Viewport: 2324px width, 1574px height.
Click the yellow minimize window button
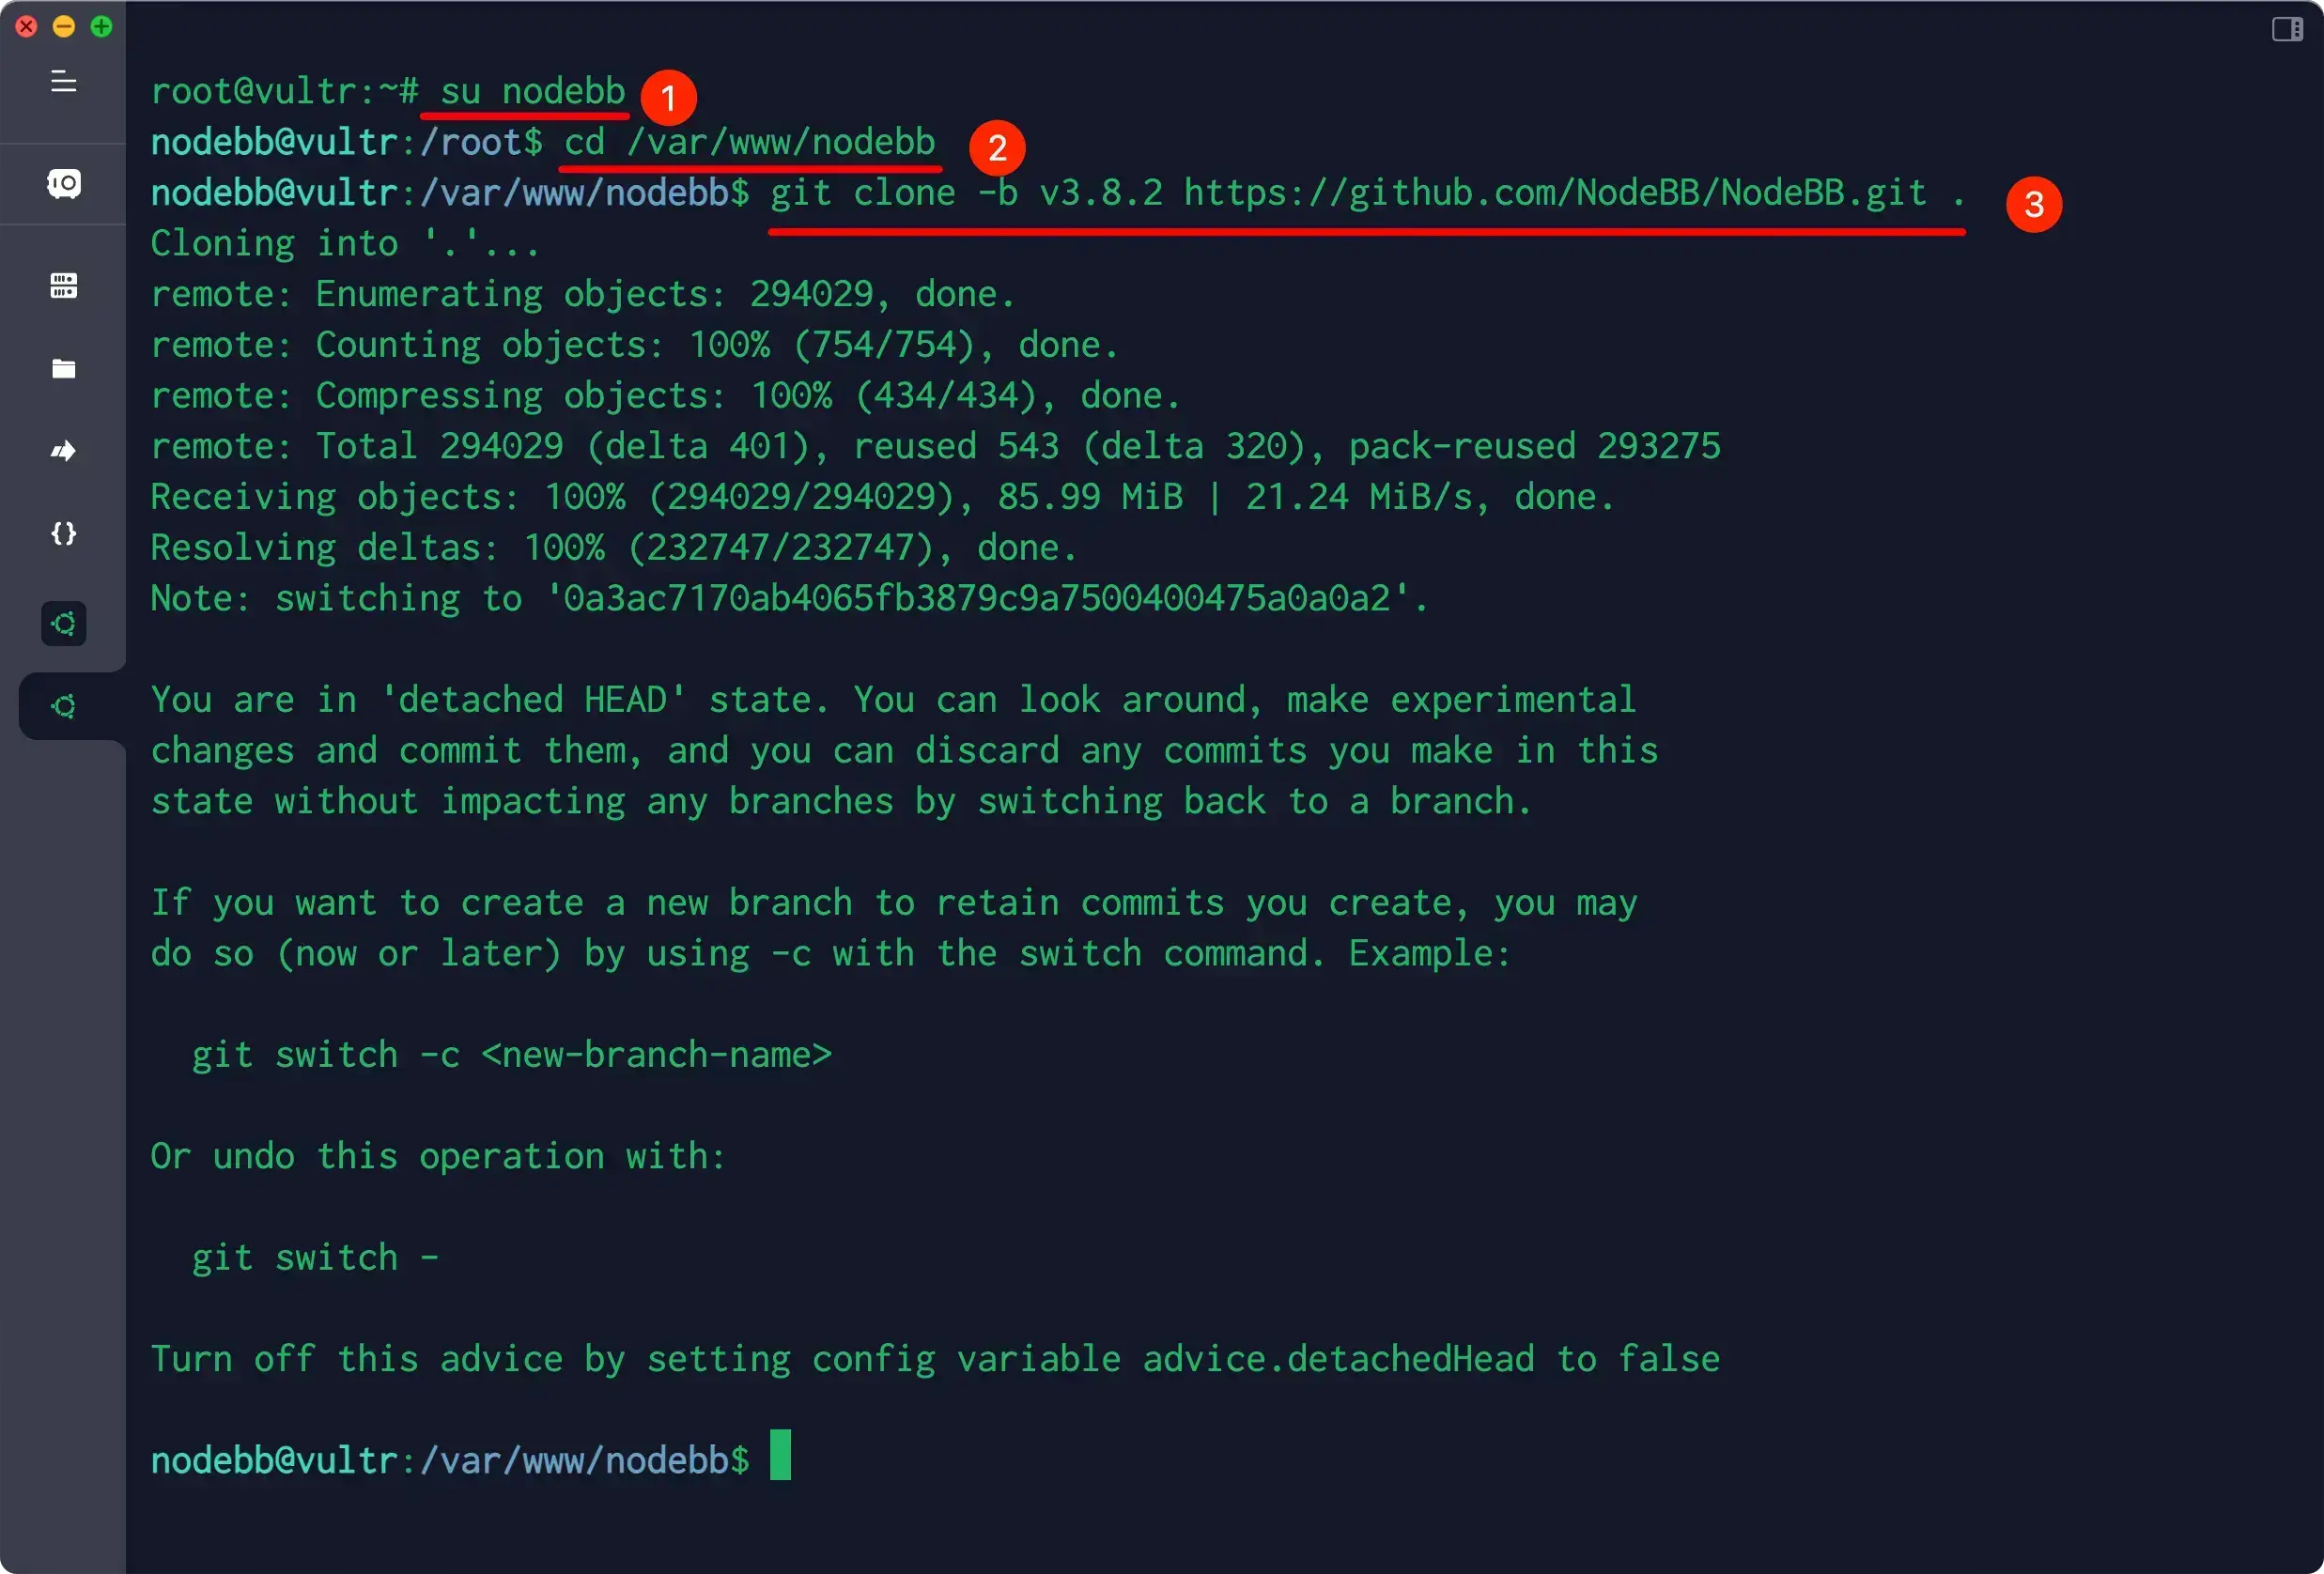(x=63, y=24)
